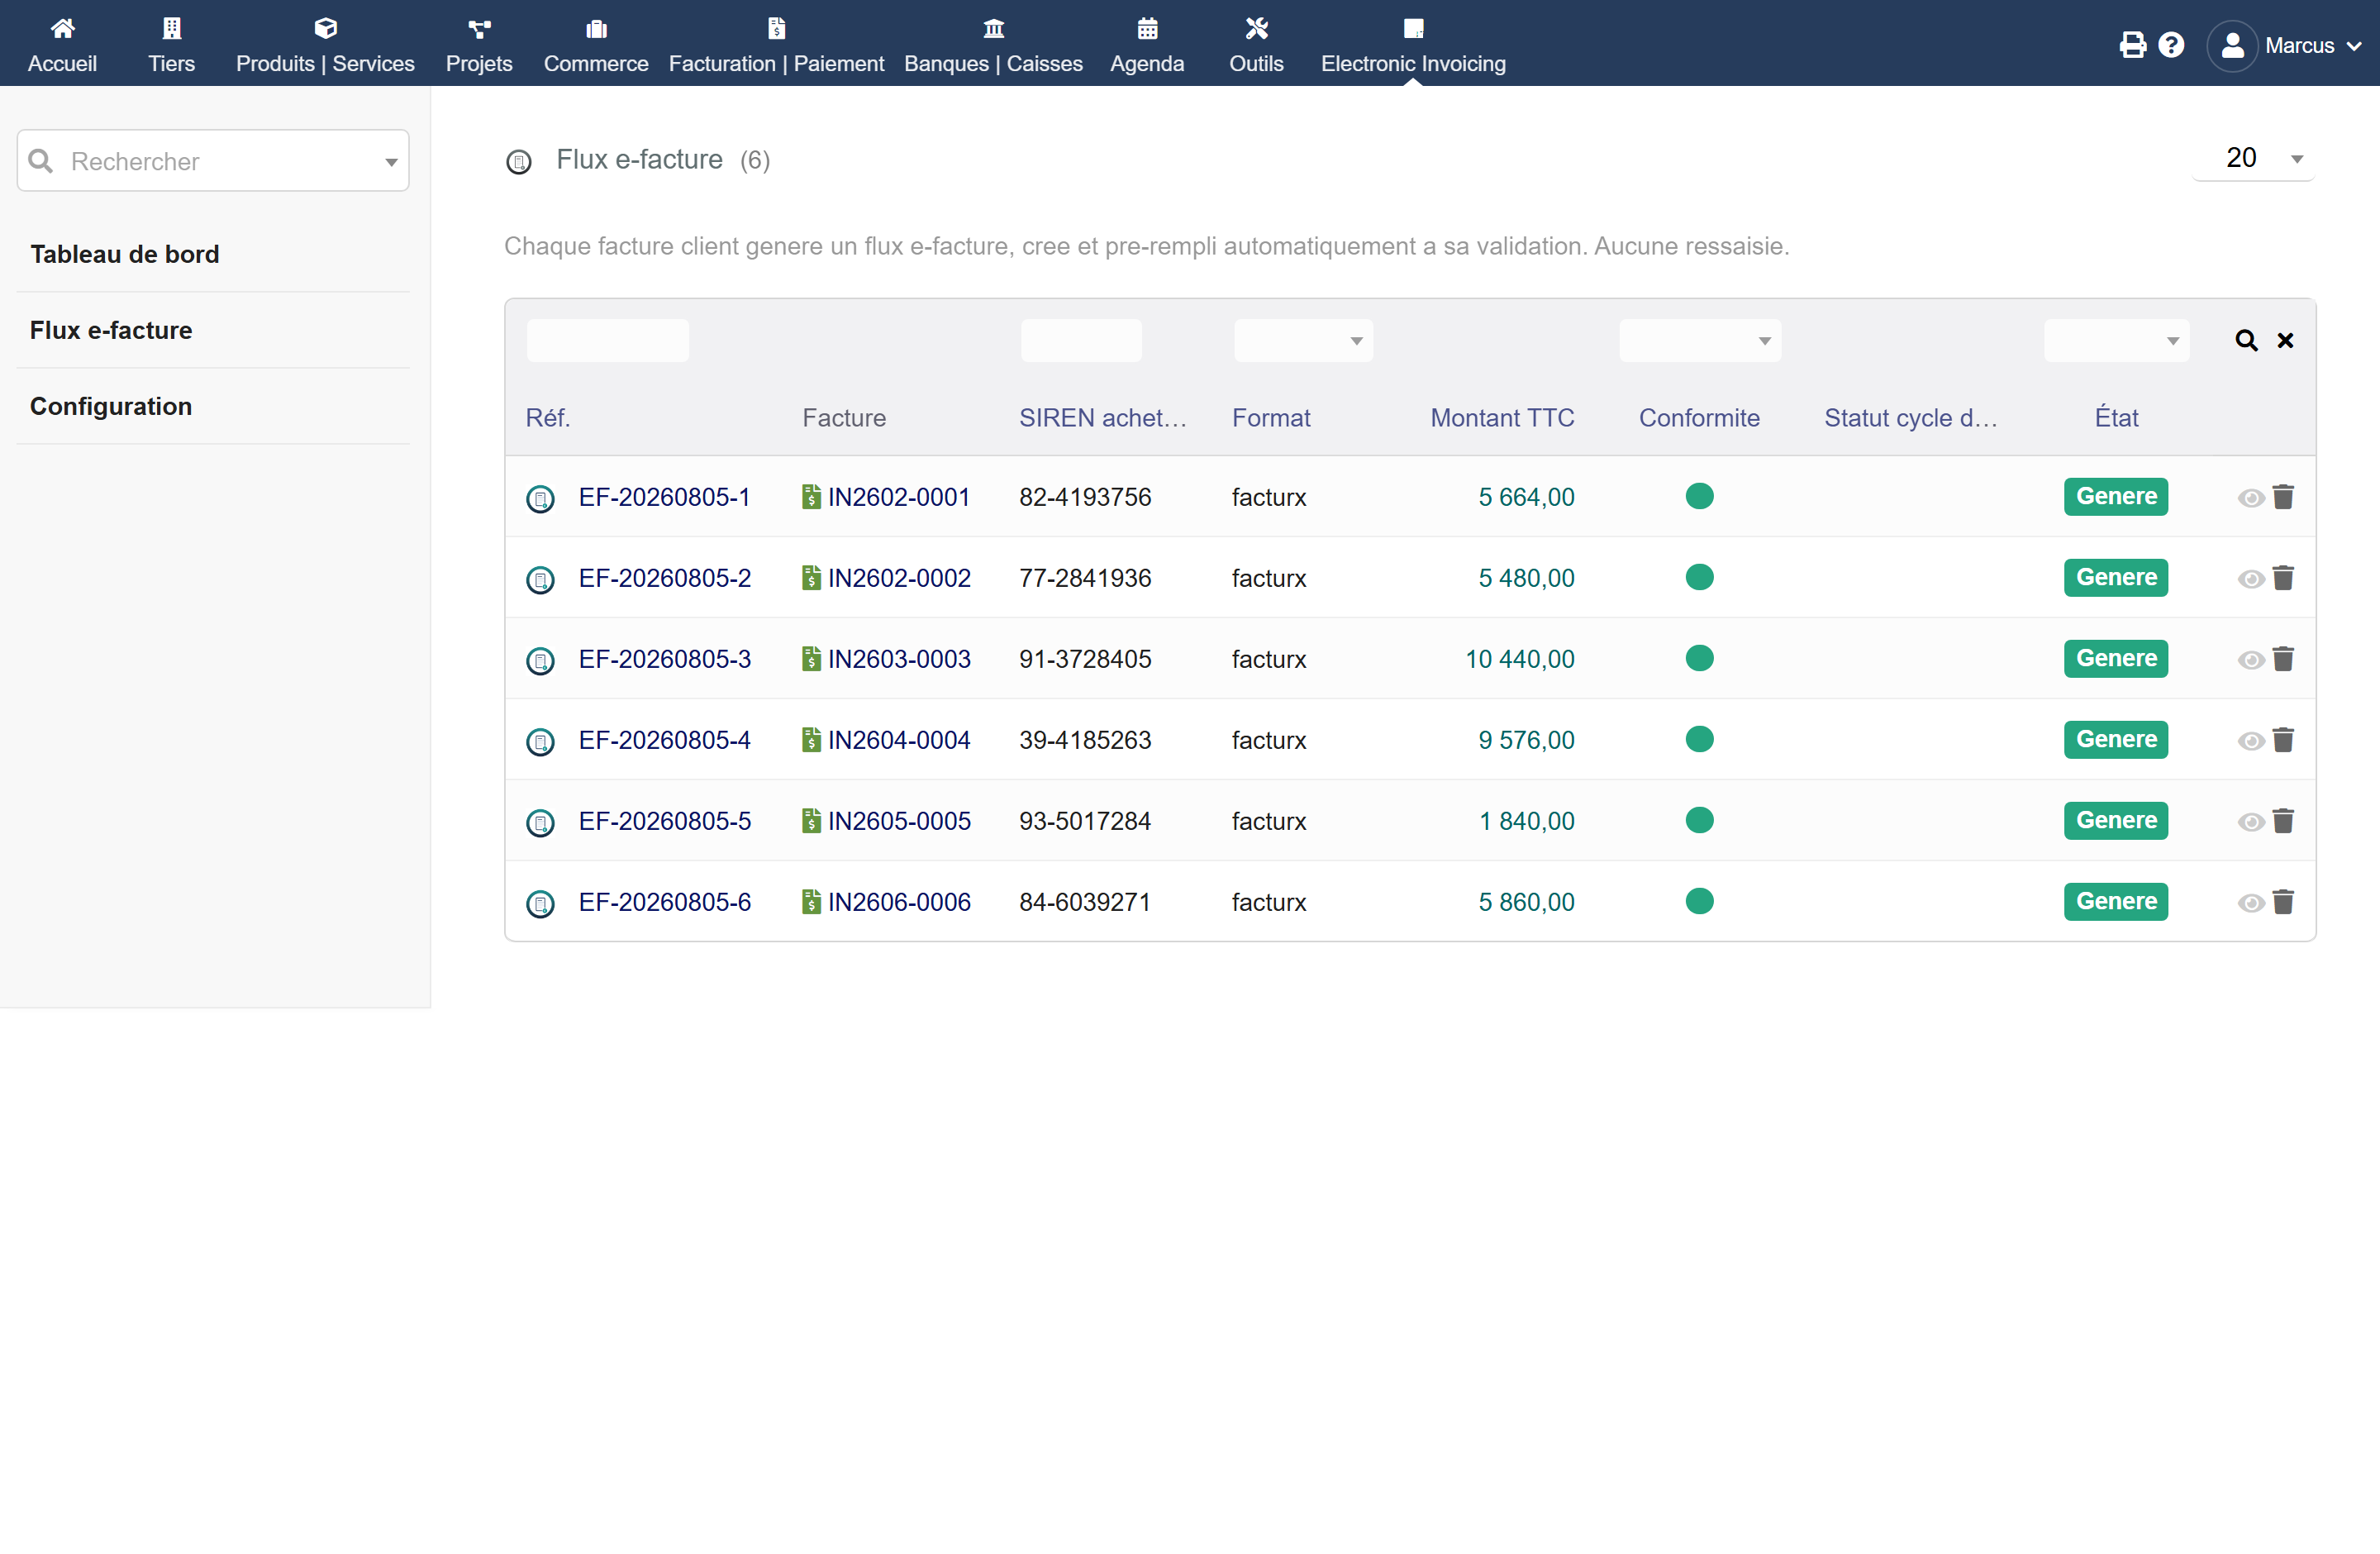The image size is (2380, 1554).
Task: Click flux icon beside EF-20260805-6
Action: point(540,904)
